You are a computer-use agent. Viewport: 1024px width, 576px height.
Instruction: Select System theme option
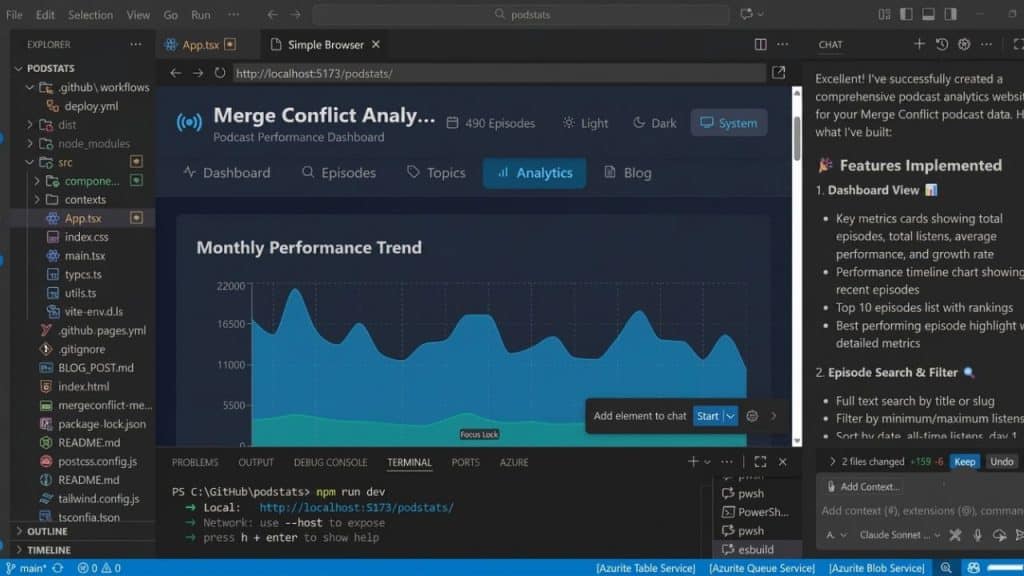pos(729,123)
